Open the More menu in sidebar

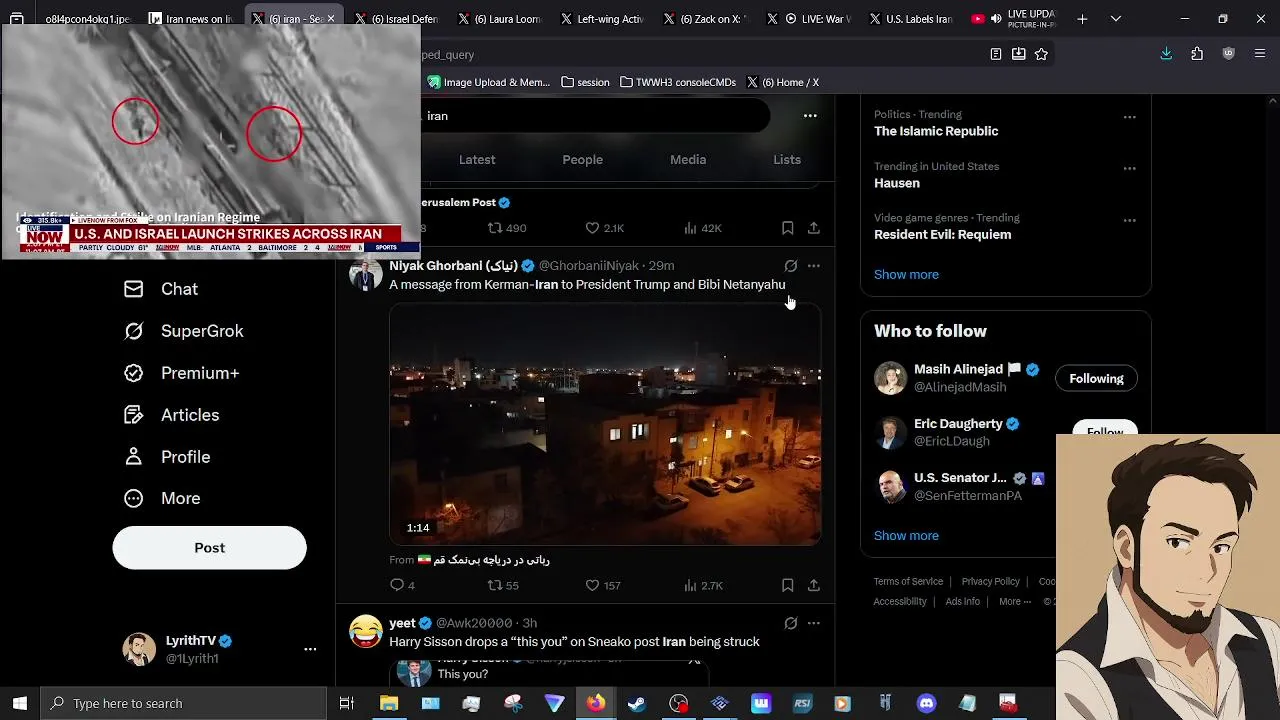[x=161, y=498]
